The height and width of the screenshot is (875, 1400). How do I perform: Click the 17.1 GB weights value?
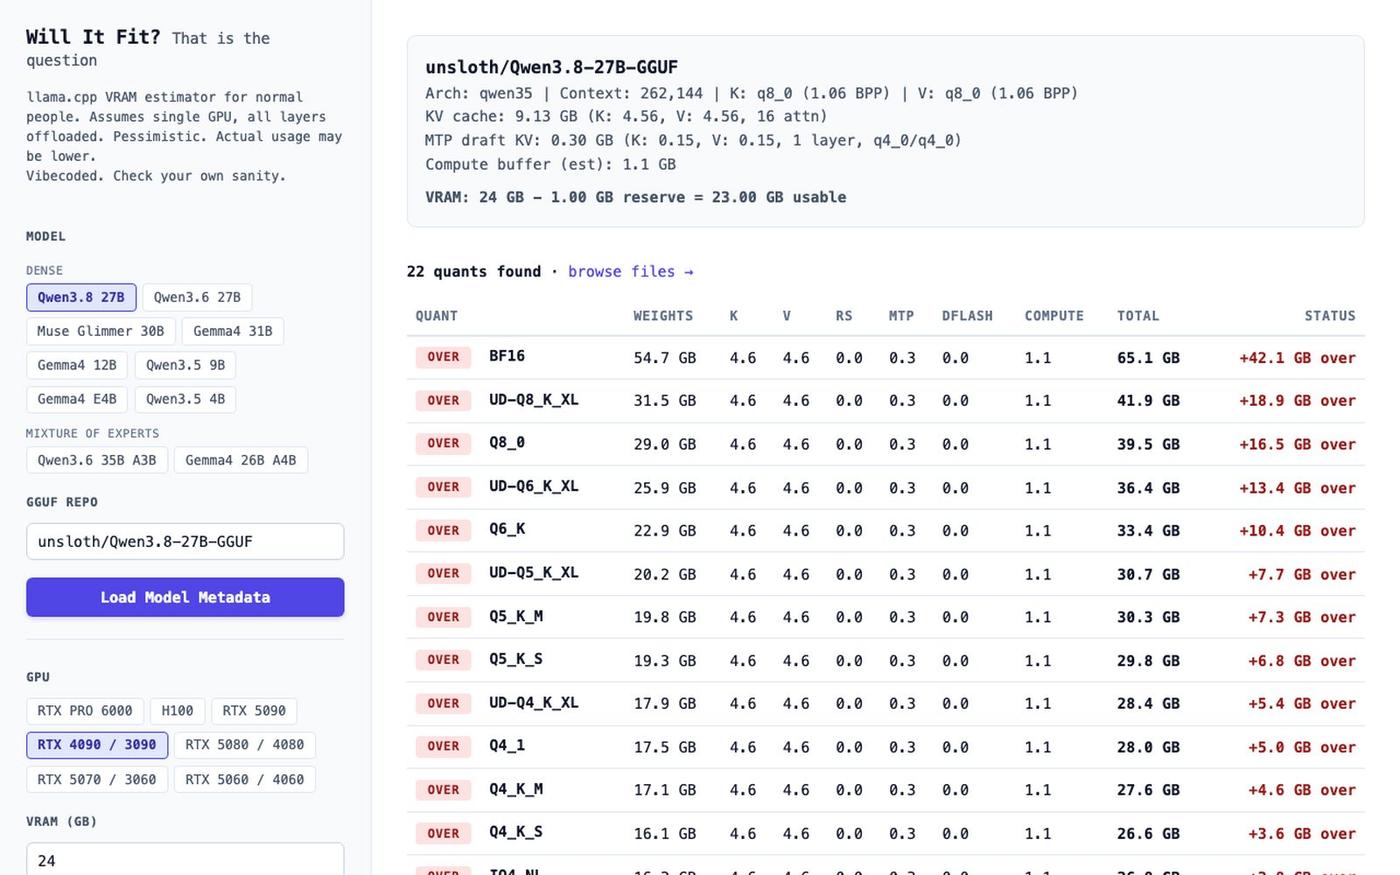coord(665,790)
